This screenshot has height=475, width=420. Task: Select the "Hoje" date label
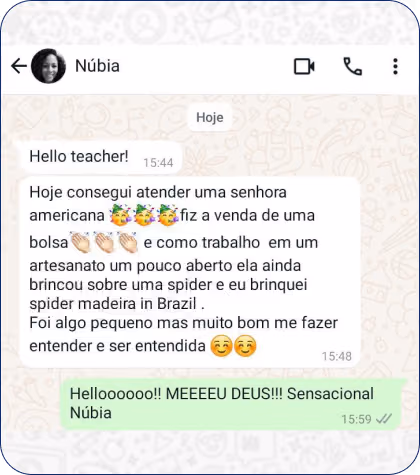pyautogui.click(x=210, y=117)
